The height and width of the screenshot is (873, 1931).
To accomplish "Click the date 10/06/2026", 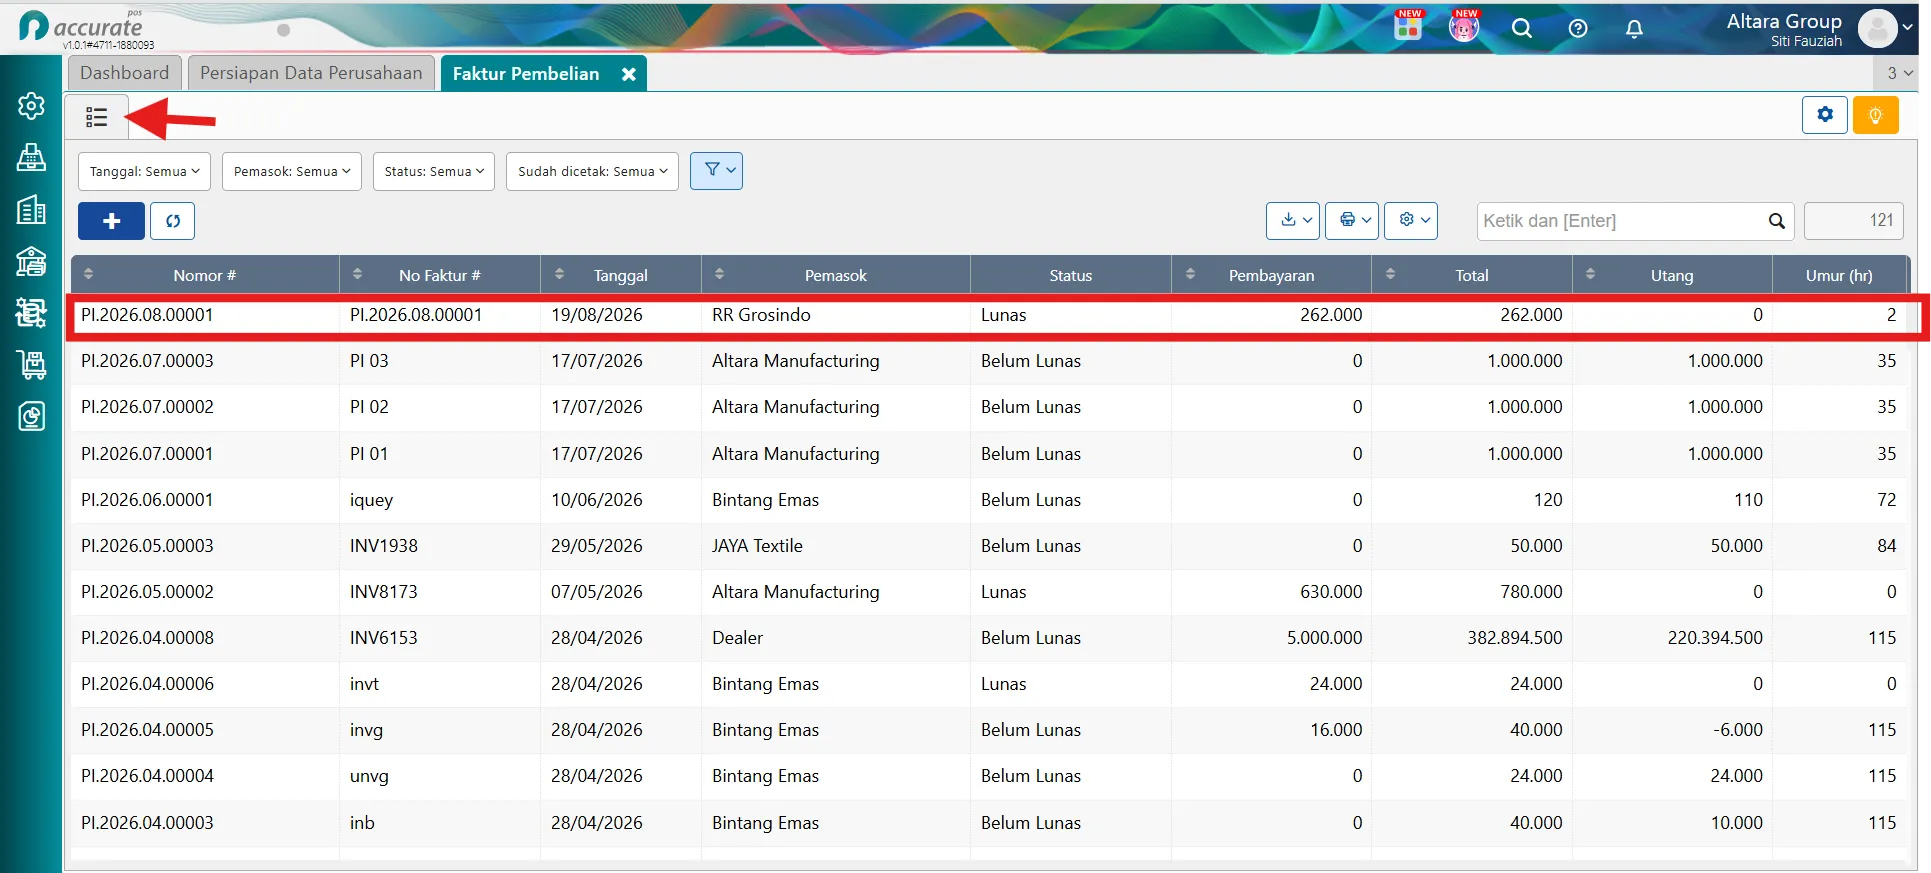I will 596,500.
